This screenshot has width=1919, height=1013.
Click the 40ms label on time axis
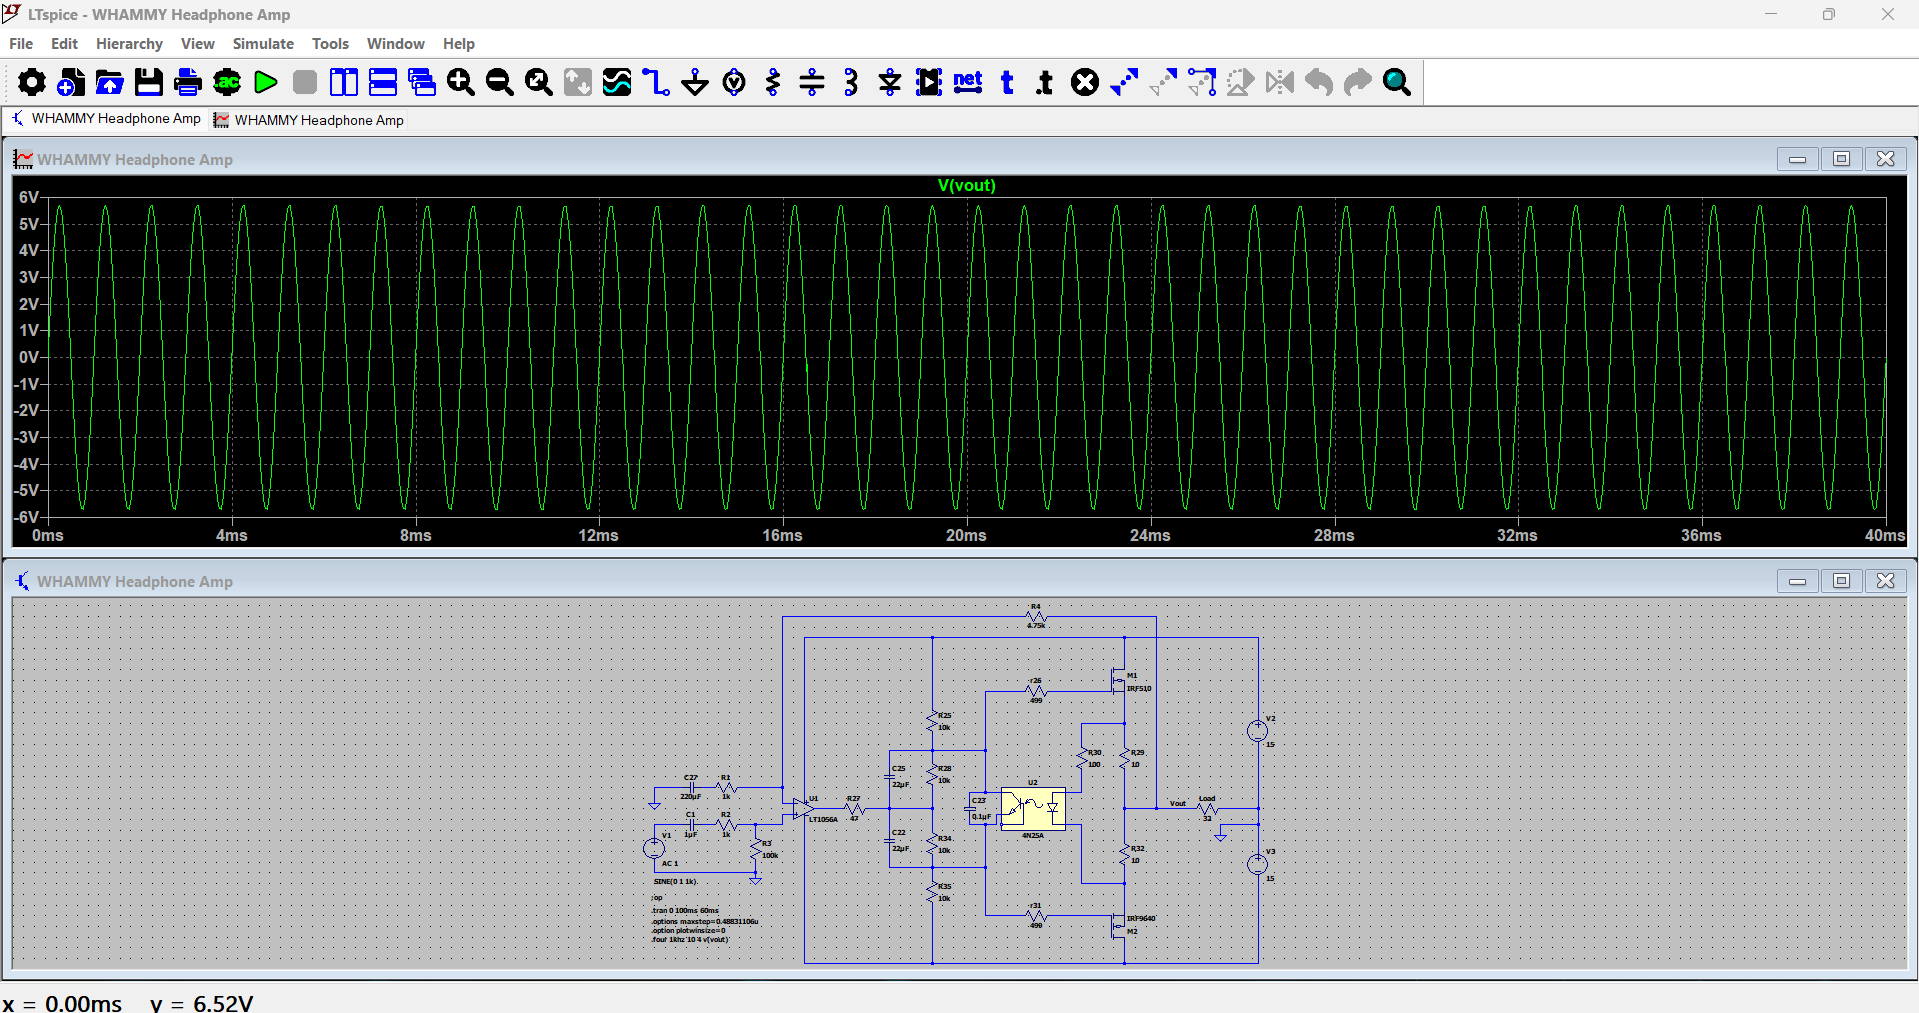(1885, 536)
